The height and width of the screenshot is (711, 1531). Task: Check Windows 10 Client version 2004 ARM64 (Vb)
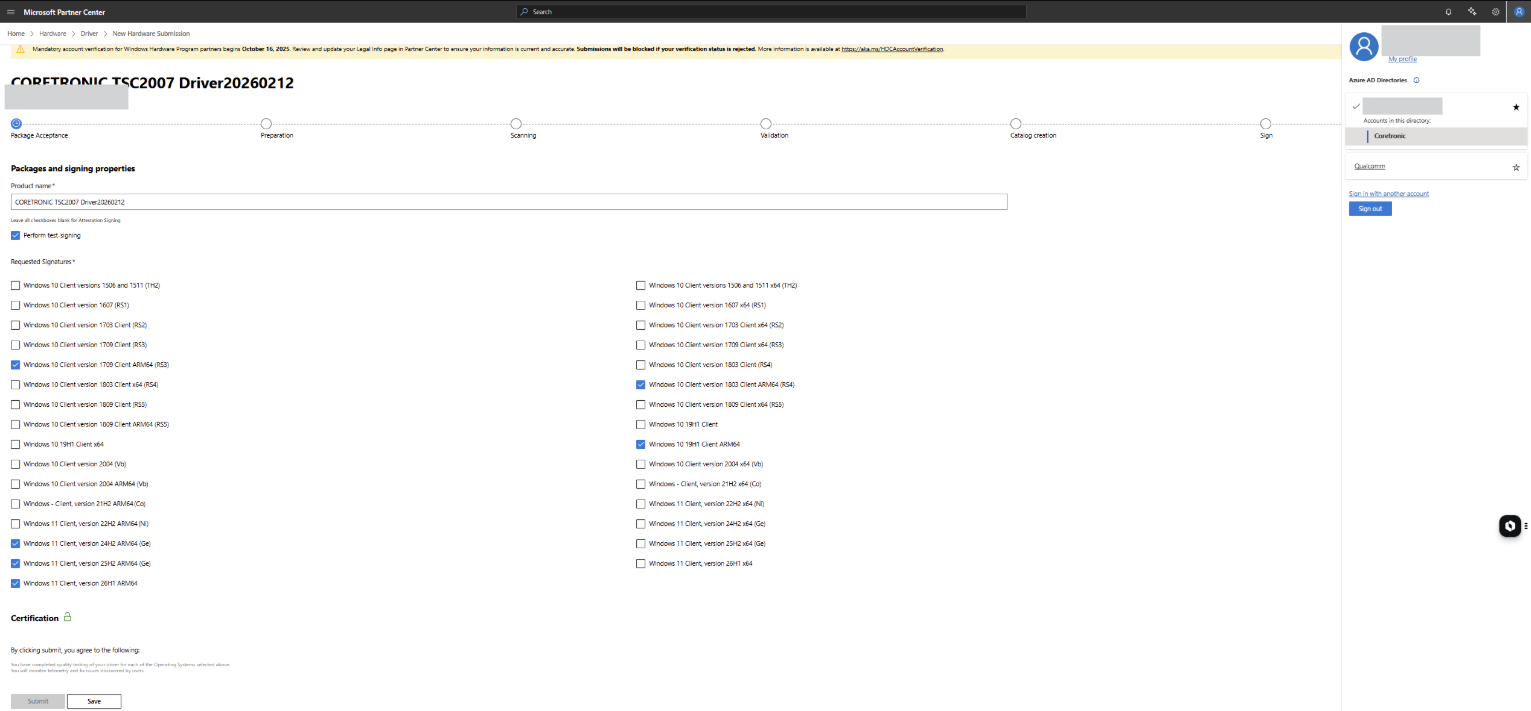coord(15,484)
